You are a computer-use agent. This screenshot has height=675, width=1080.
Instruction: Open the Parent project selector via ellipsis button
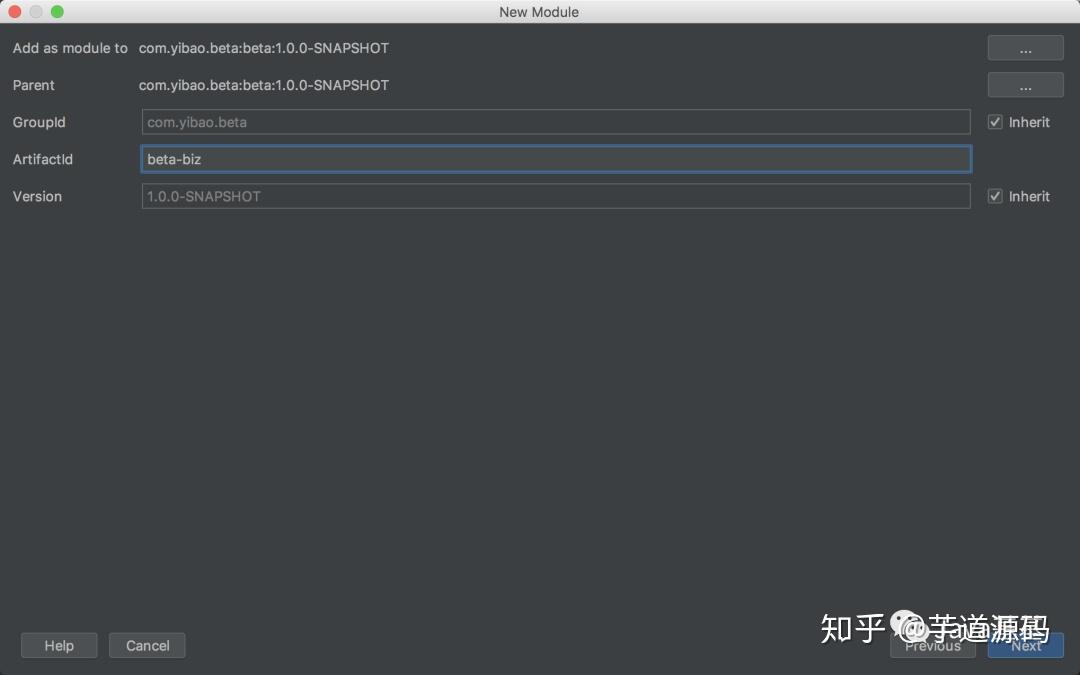coord(1025,84)
